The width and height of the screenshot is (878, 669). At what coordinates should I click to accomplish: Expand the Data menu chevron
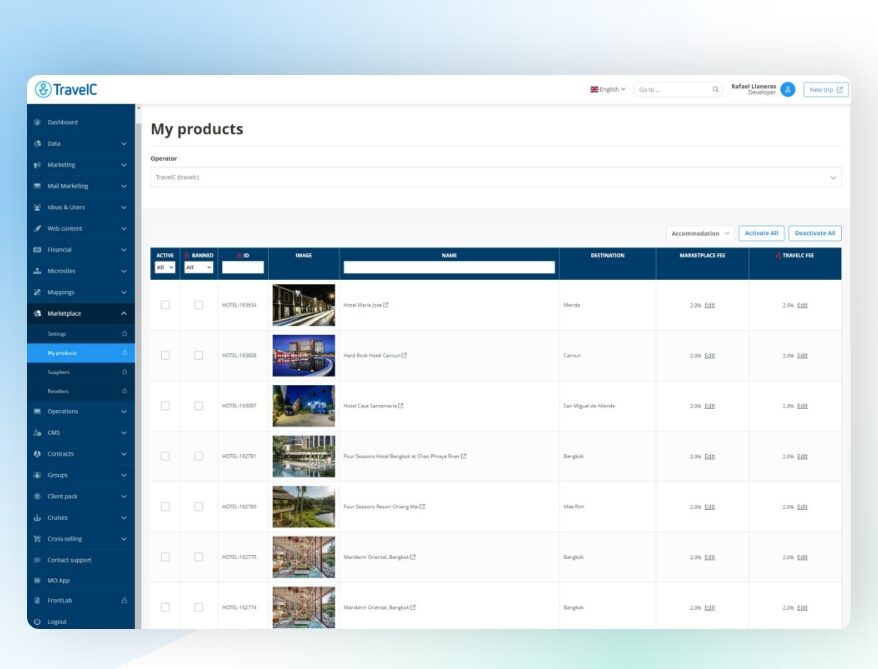(x=124, y=144)
